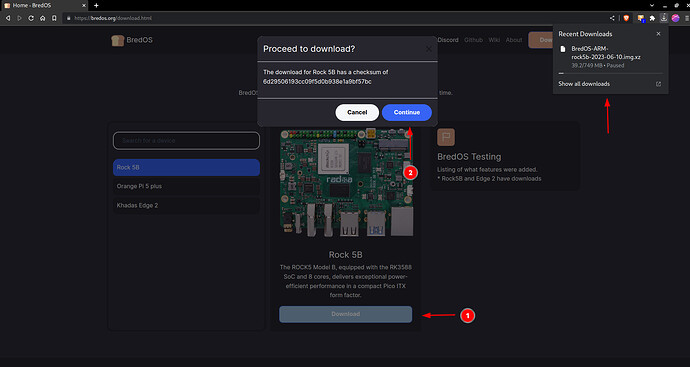
Task: Close the Home - BredOS tab
Action: (84, 5)
